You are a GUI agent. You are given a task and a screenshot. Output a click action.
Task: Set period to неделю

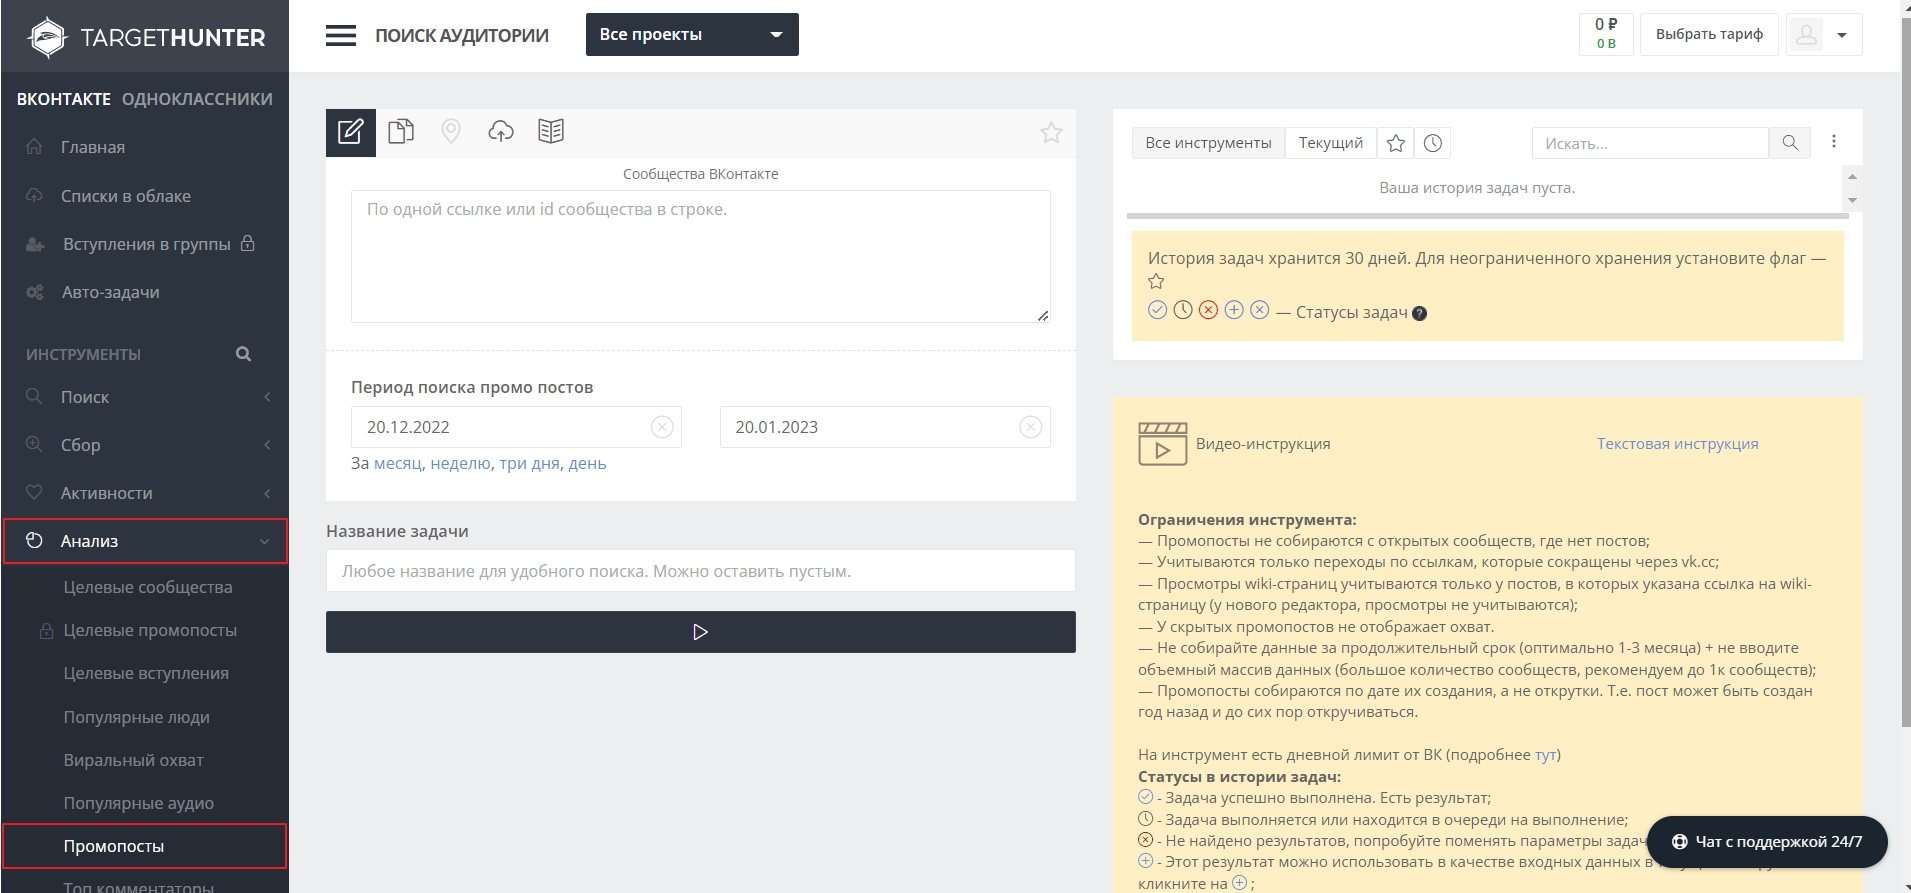461,463
